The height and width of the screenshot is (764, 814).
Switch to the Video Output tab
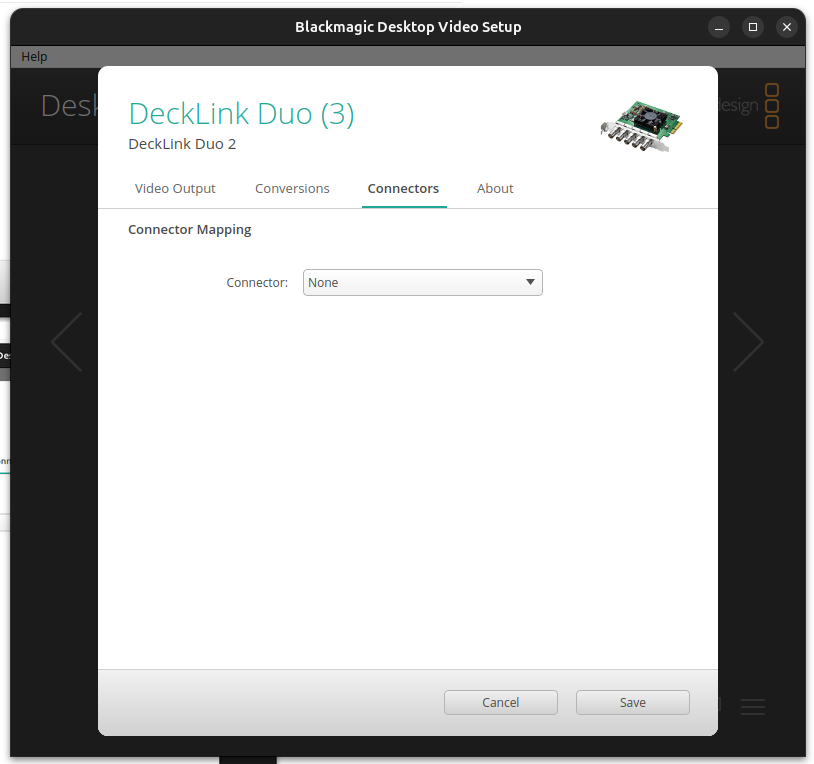click(x=175, y=188)
